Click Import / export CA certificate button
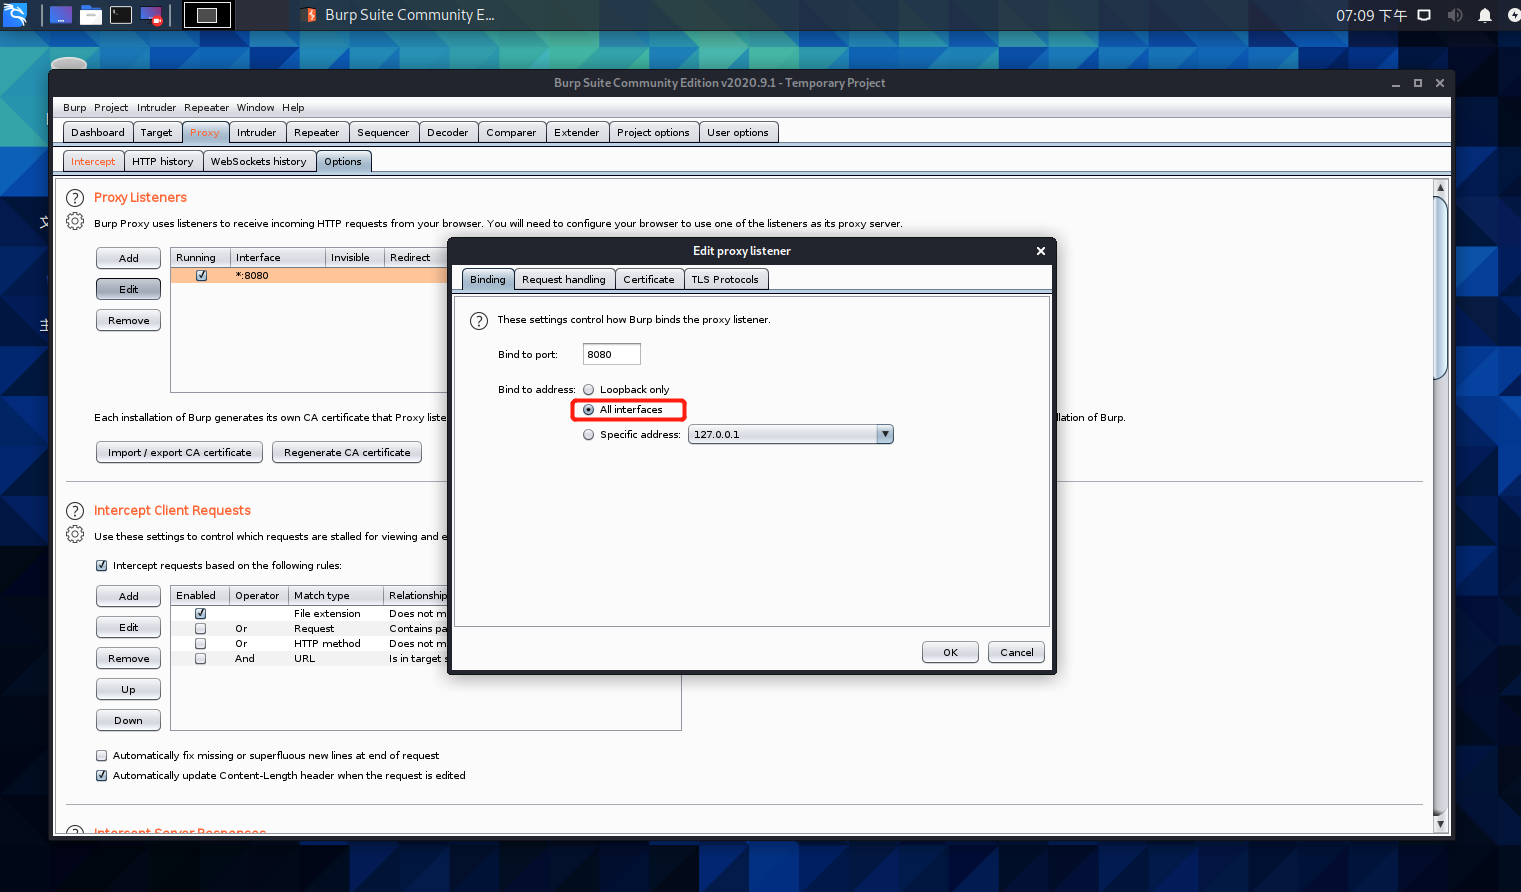 [180, 452]
